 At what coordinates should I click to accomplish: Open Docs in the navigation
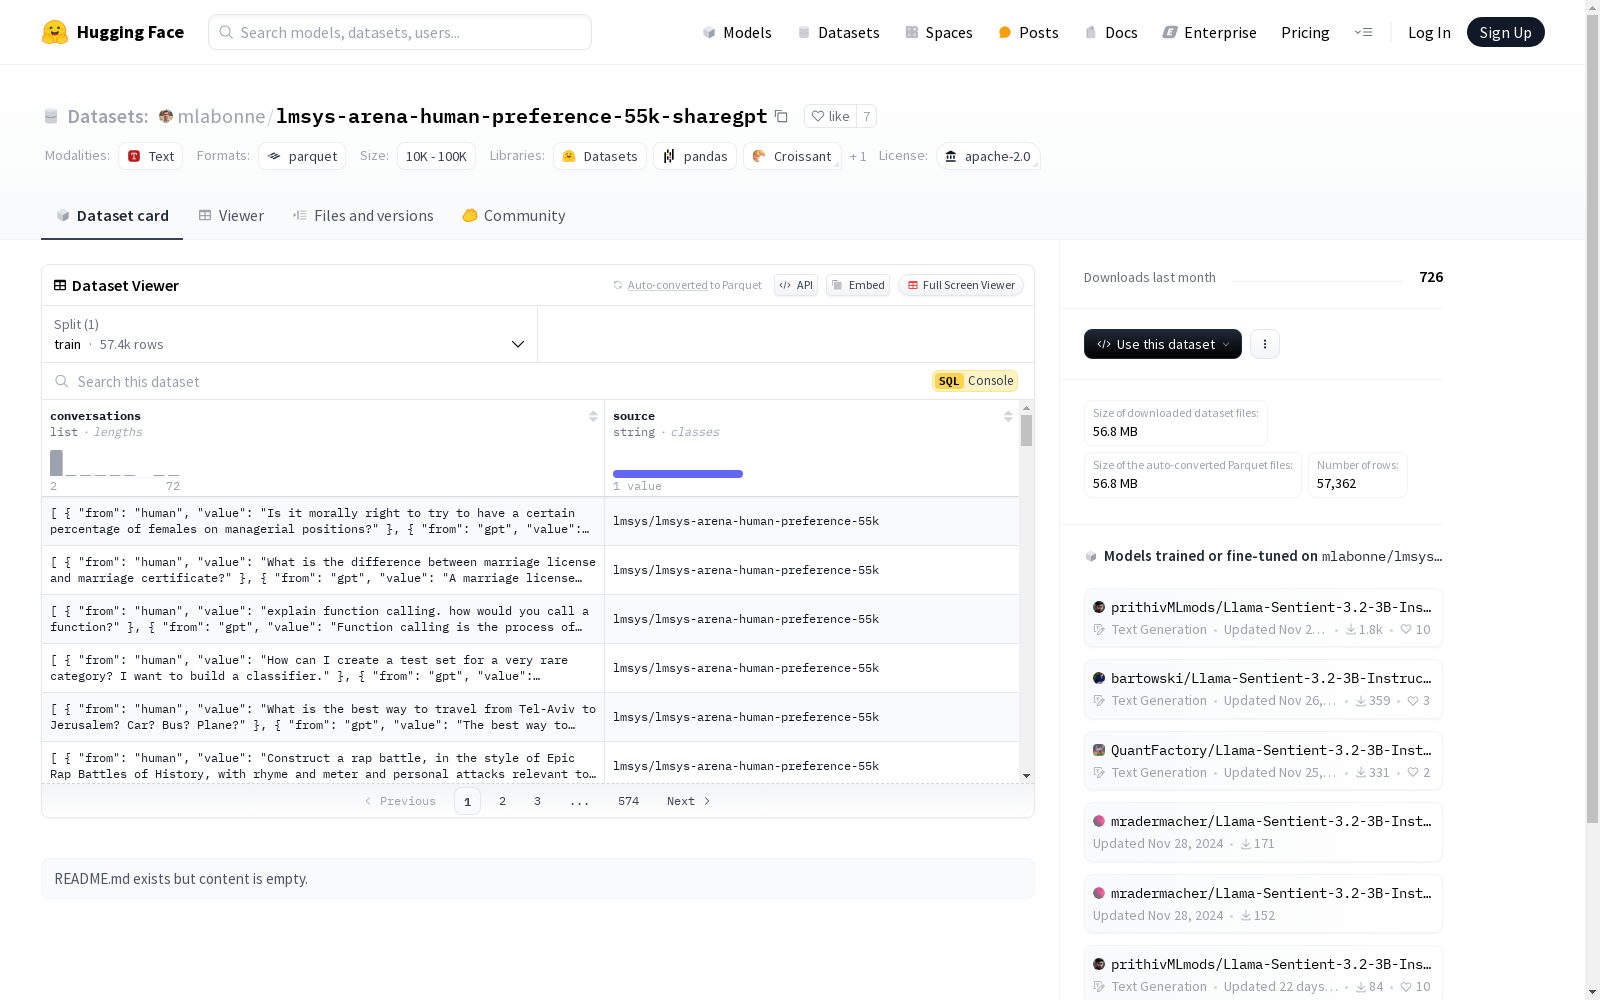pyautogui.click(x=1111, y=32)
